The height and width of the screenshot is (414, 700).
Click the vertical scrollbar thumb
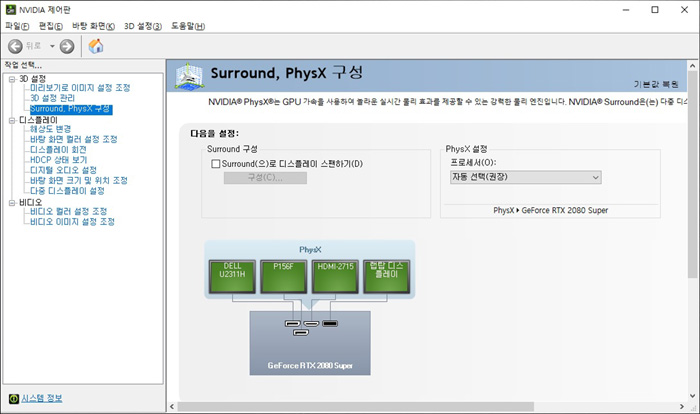coord(692,175)
